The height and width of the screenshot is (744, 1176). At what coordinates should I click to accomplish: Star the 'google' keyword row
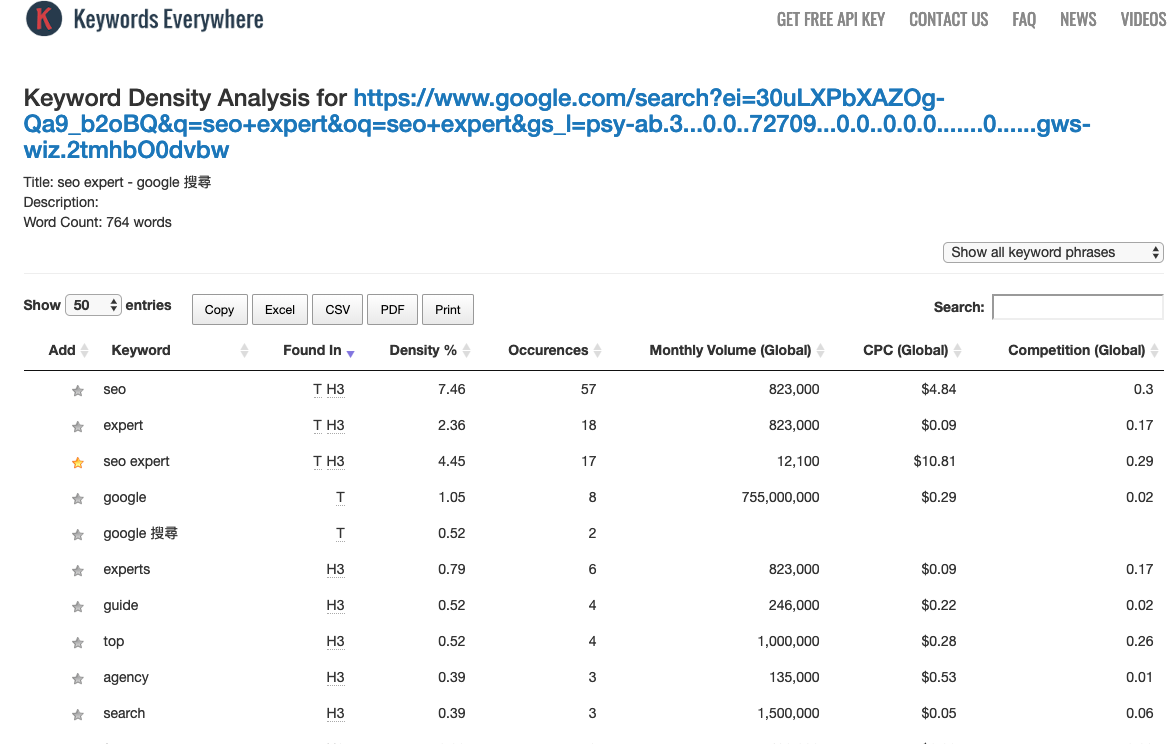click(78, 498)
